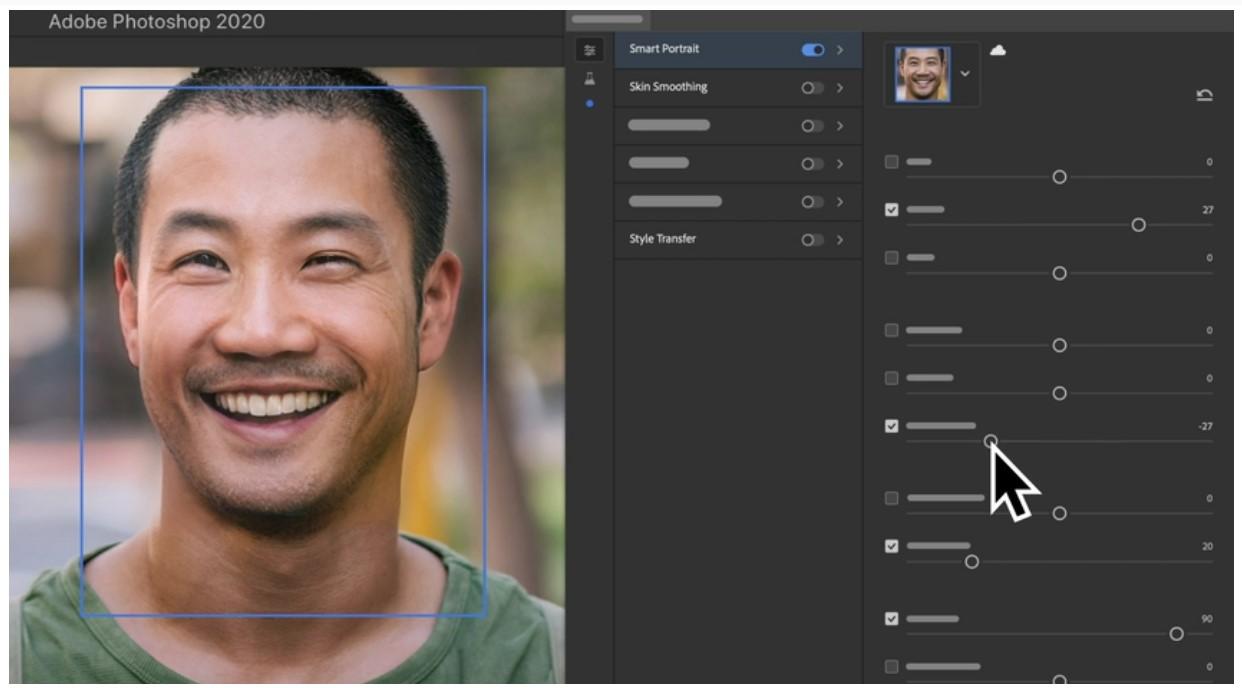The image size is (1242, 688).
Task: Select the Style Transfer filter row
Action: point(738,240)
